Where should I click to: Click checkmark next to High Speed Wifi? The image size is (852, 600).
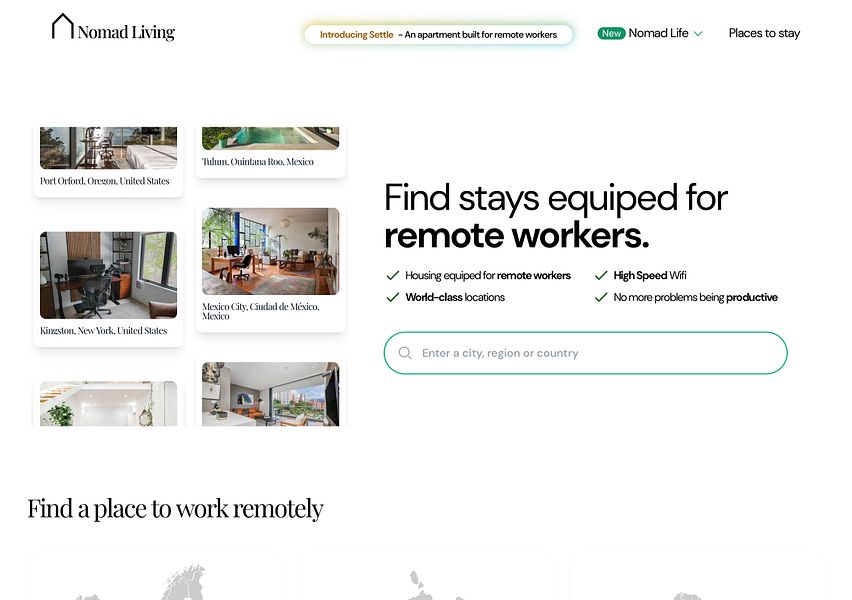click(601, 276)
